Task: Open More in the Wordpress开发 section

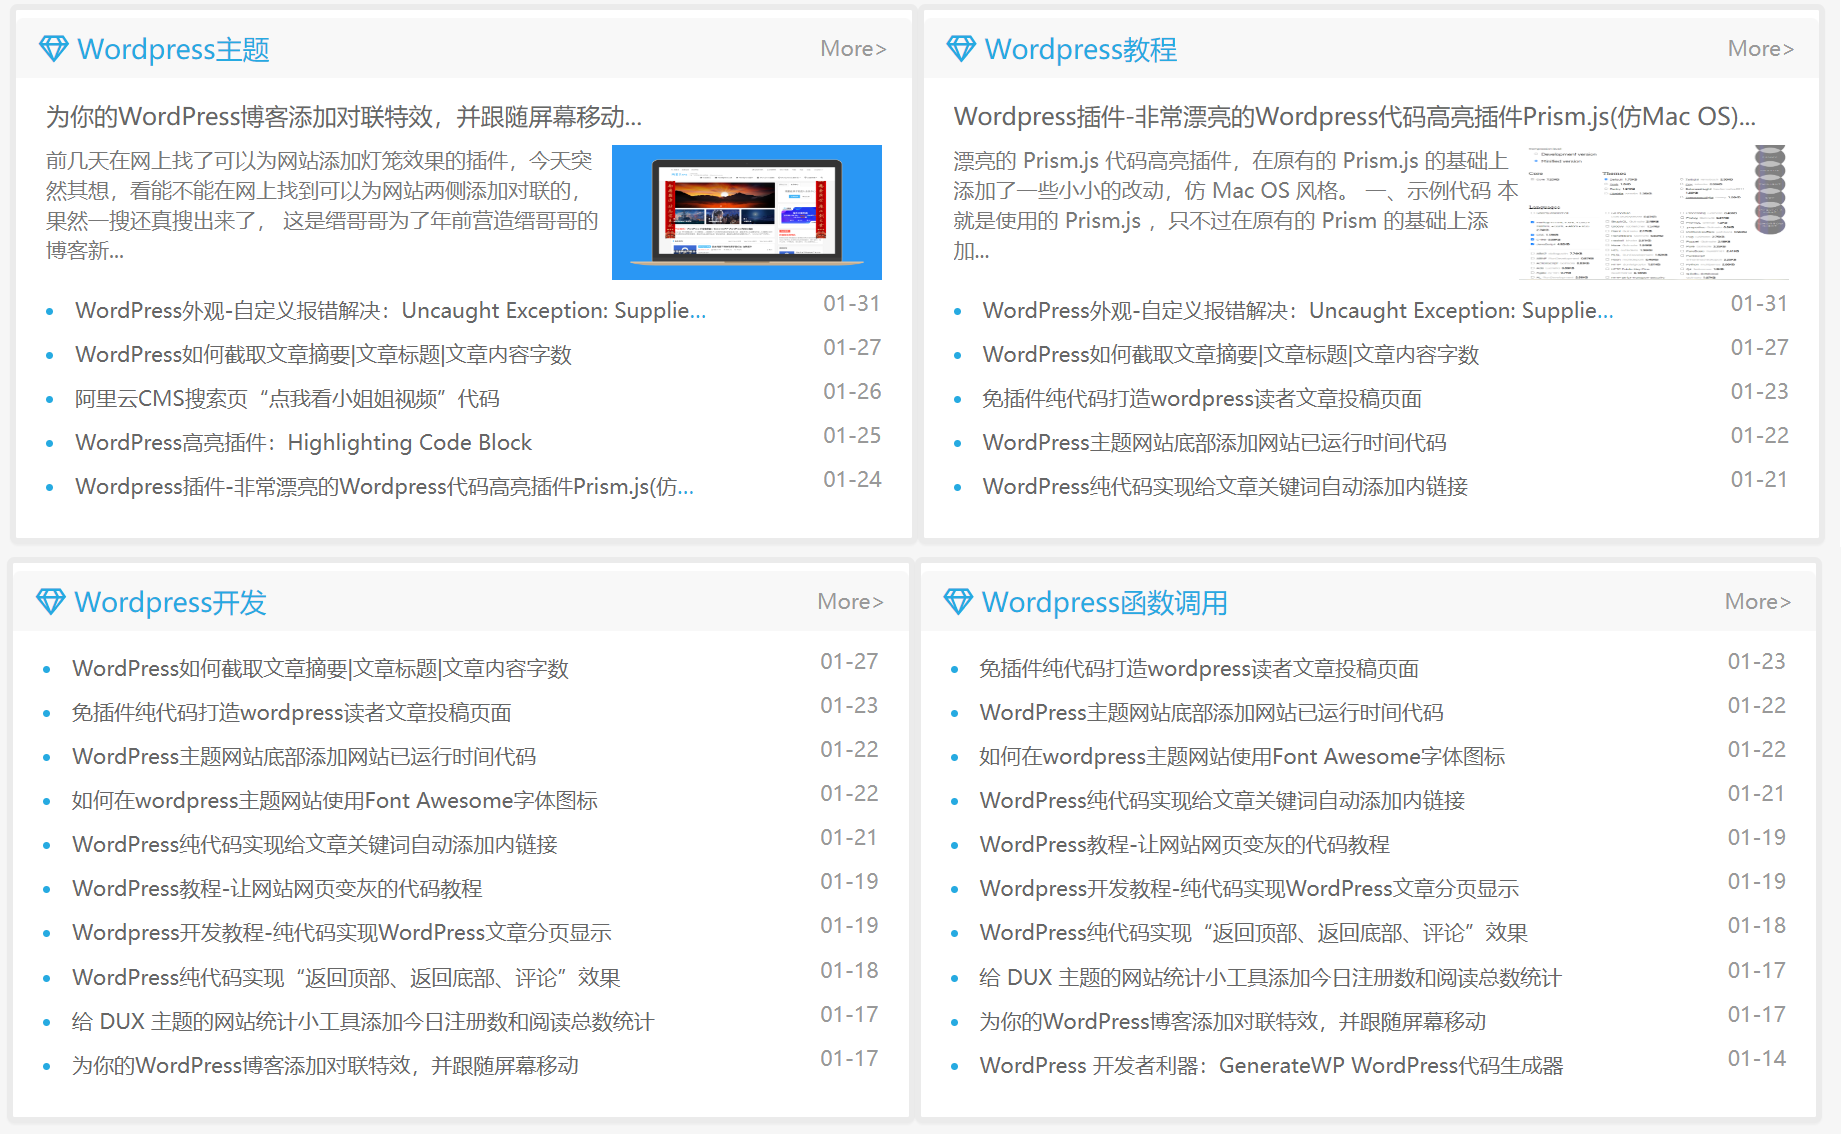Action: tap(850, 602)
